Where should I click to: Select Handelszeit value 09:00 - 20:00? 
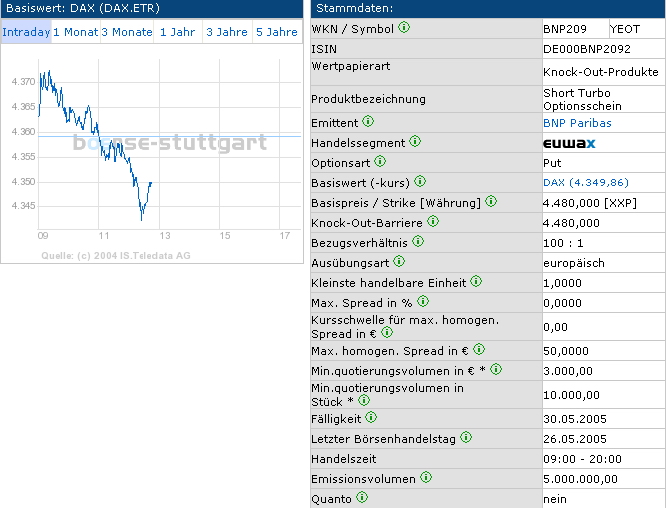(x=582, y=459)
